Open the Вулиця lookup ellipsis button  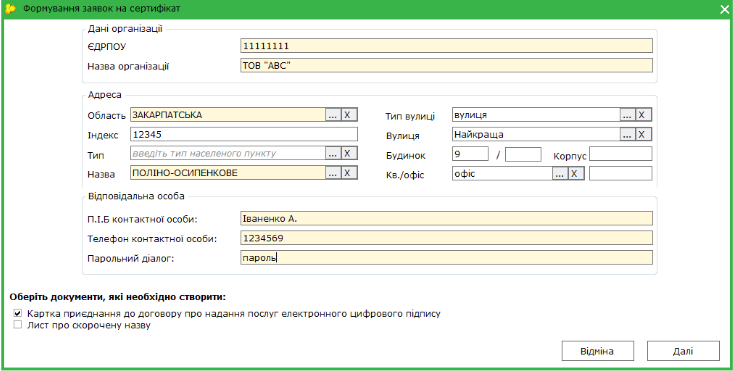click(627, 135)
